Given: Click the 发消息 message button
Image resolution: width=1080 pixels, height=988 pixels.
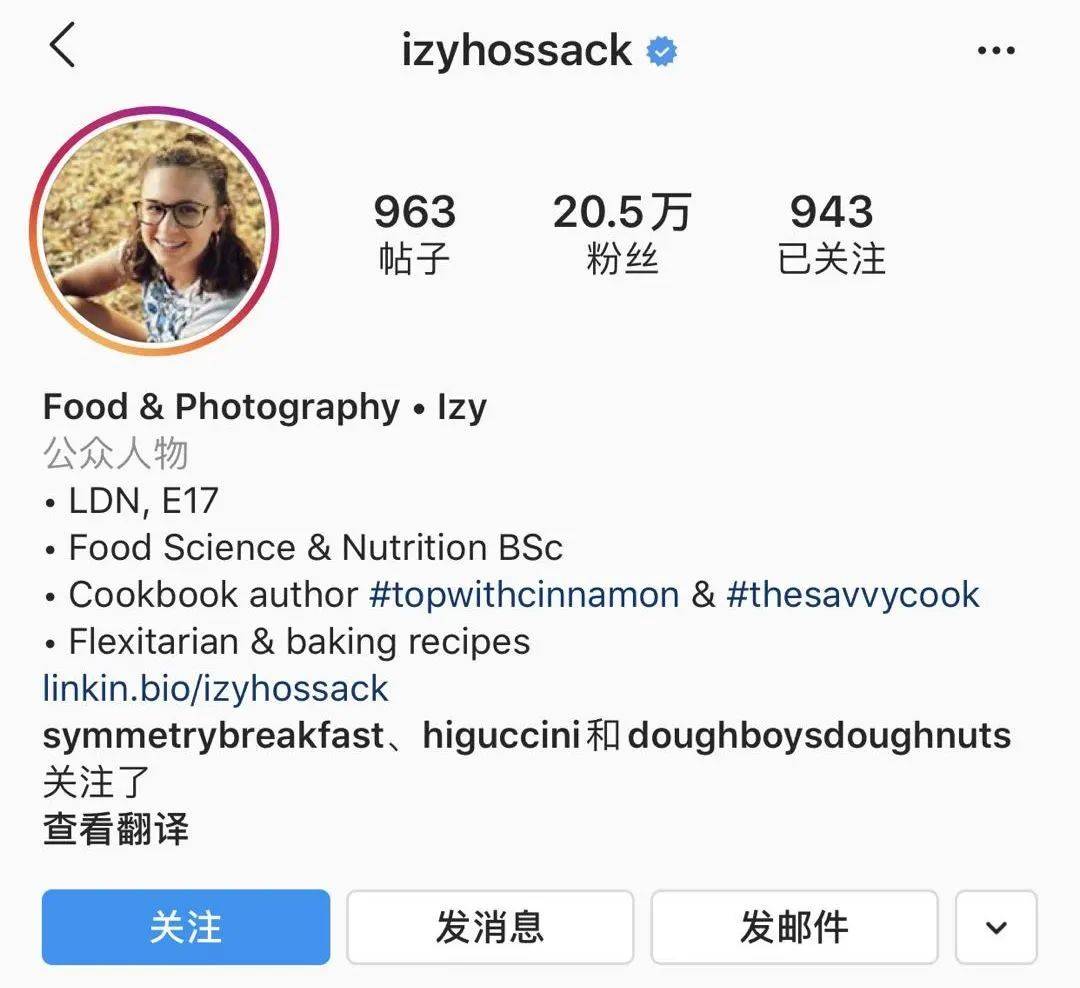Looking at the screenshot, I should [x=490, y=927].
